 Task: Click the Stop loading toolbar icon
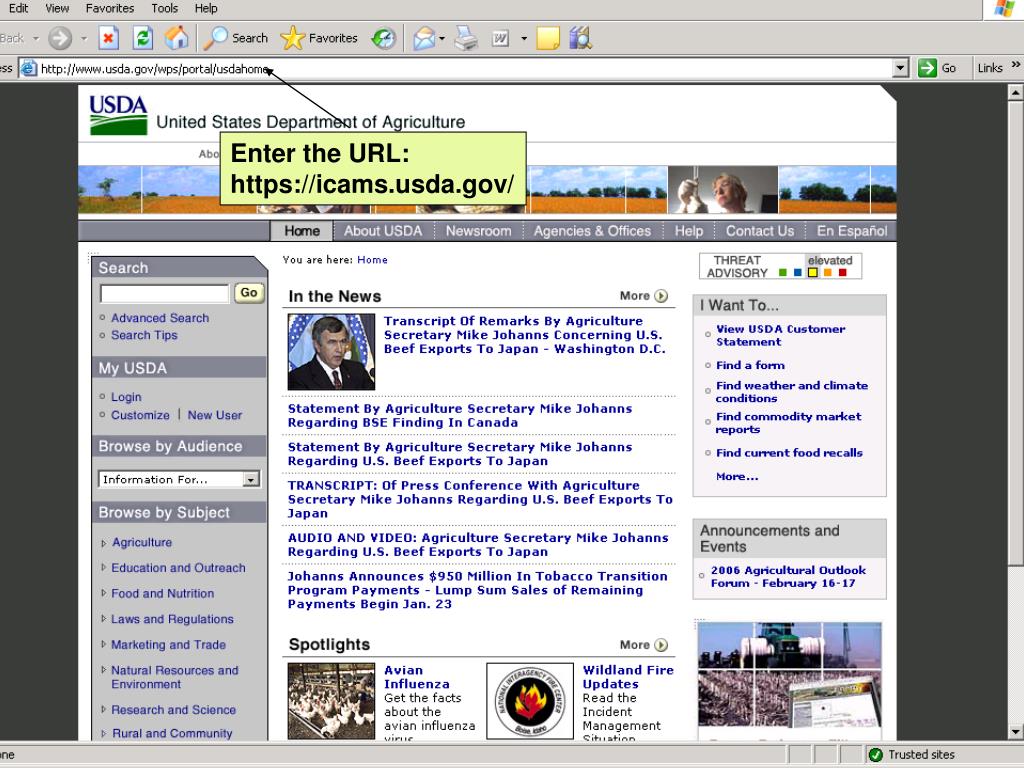click(108, 38)
